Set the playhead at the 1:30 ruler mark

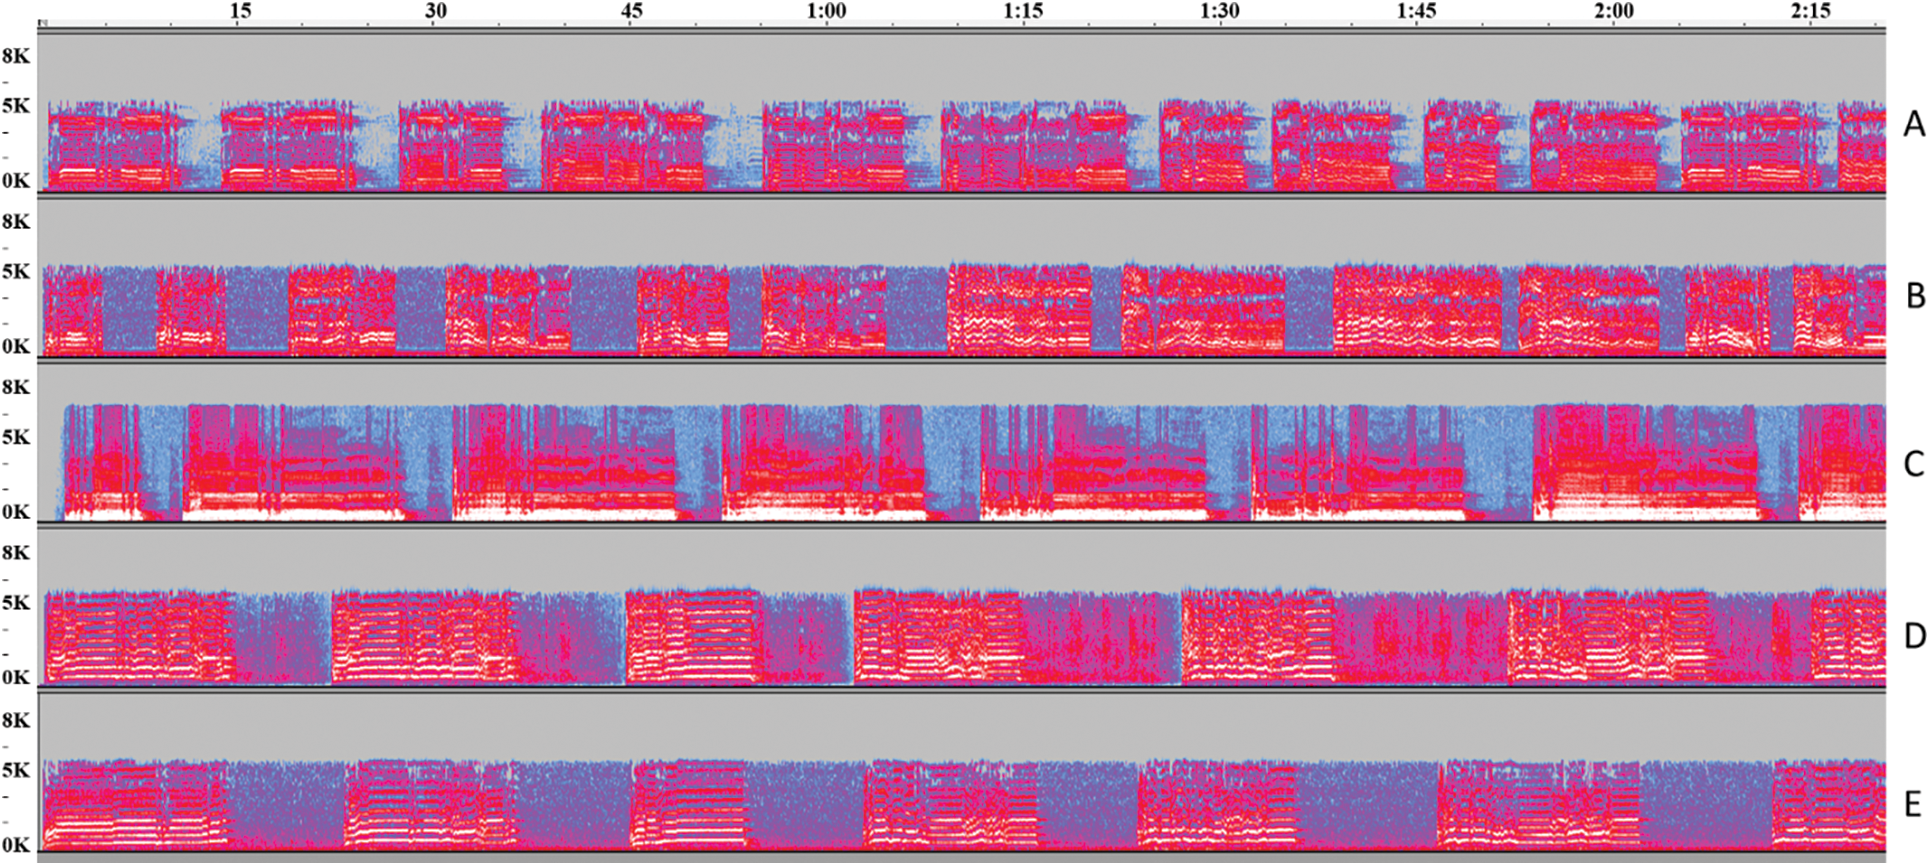tap(1220, 11)
